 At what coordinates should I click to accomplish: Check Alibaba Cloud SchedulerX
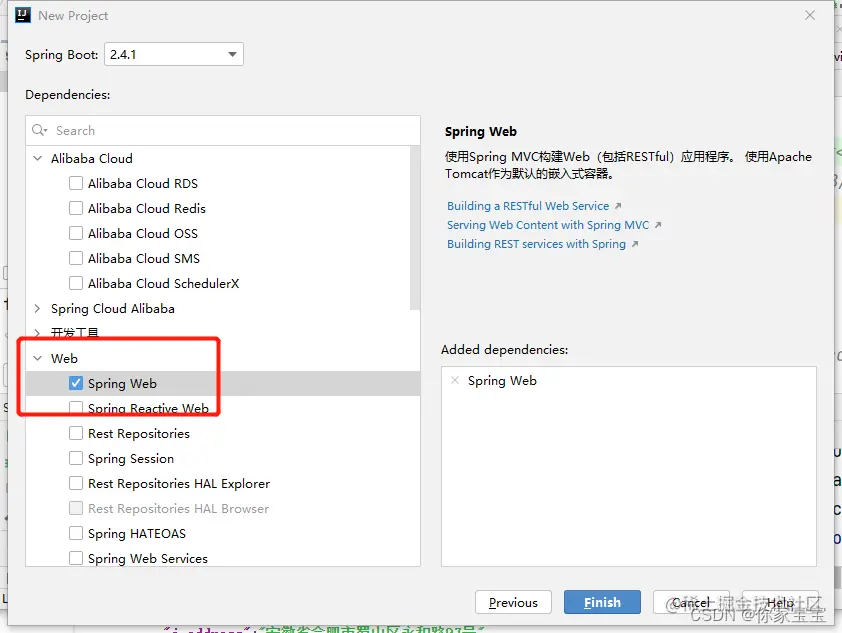coord(76,283)
